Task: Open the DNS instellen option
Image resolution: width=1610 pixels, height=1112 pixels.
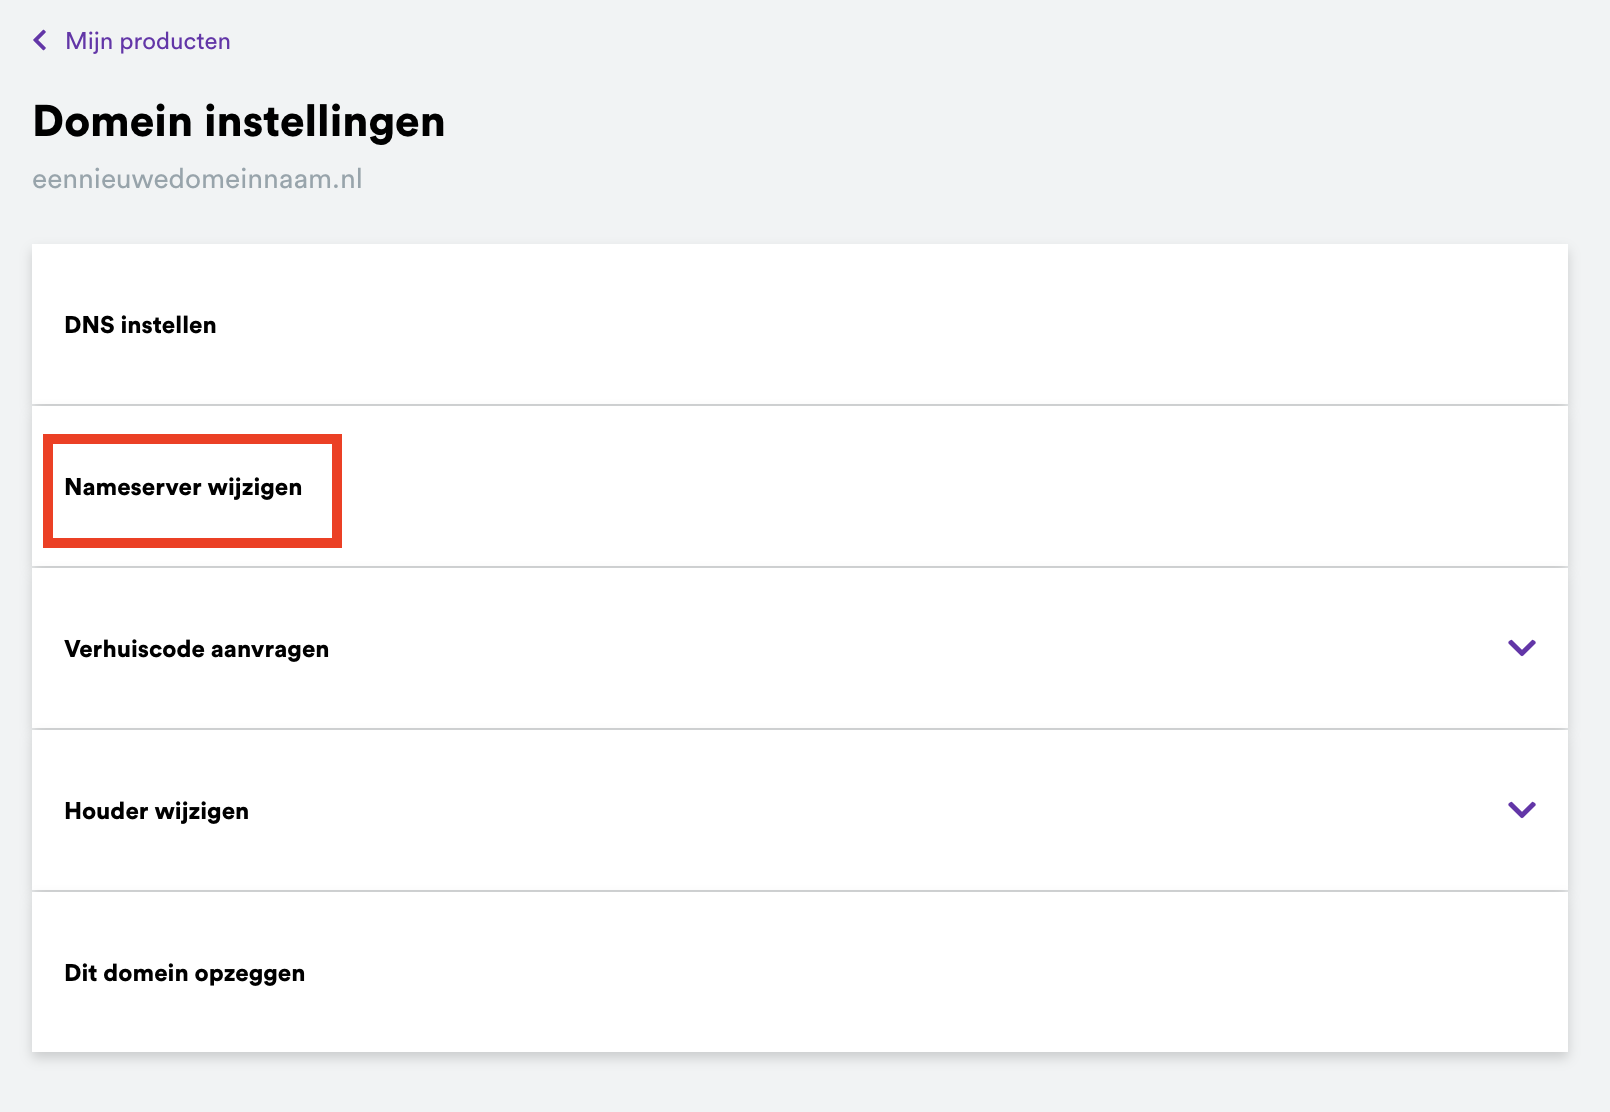Action: tap(140, 325)
